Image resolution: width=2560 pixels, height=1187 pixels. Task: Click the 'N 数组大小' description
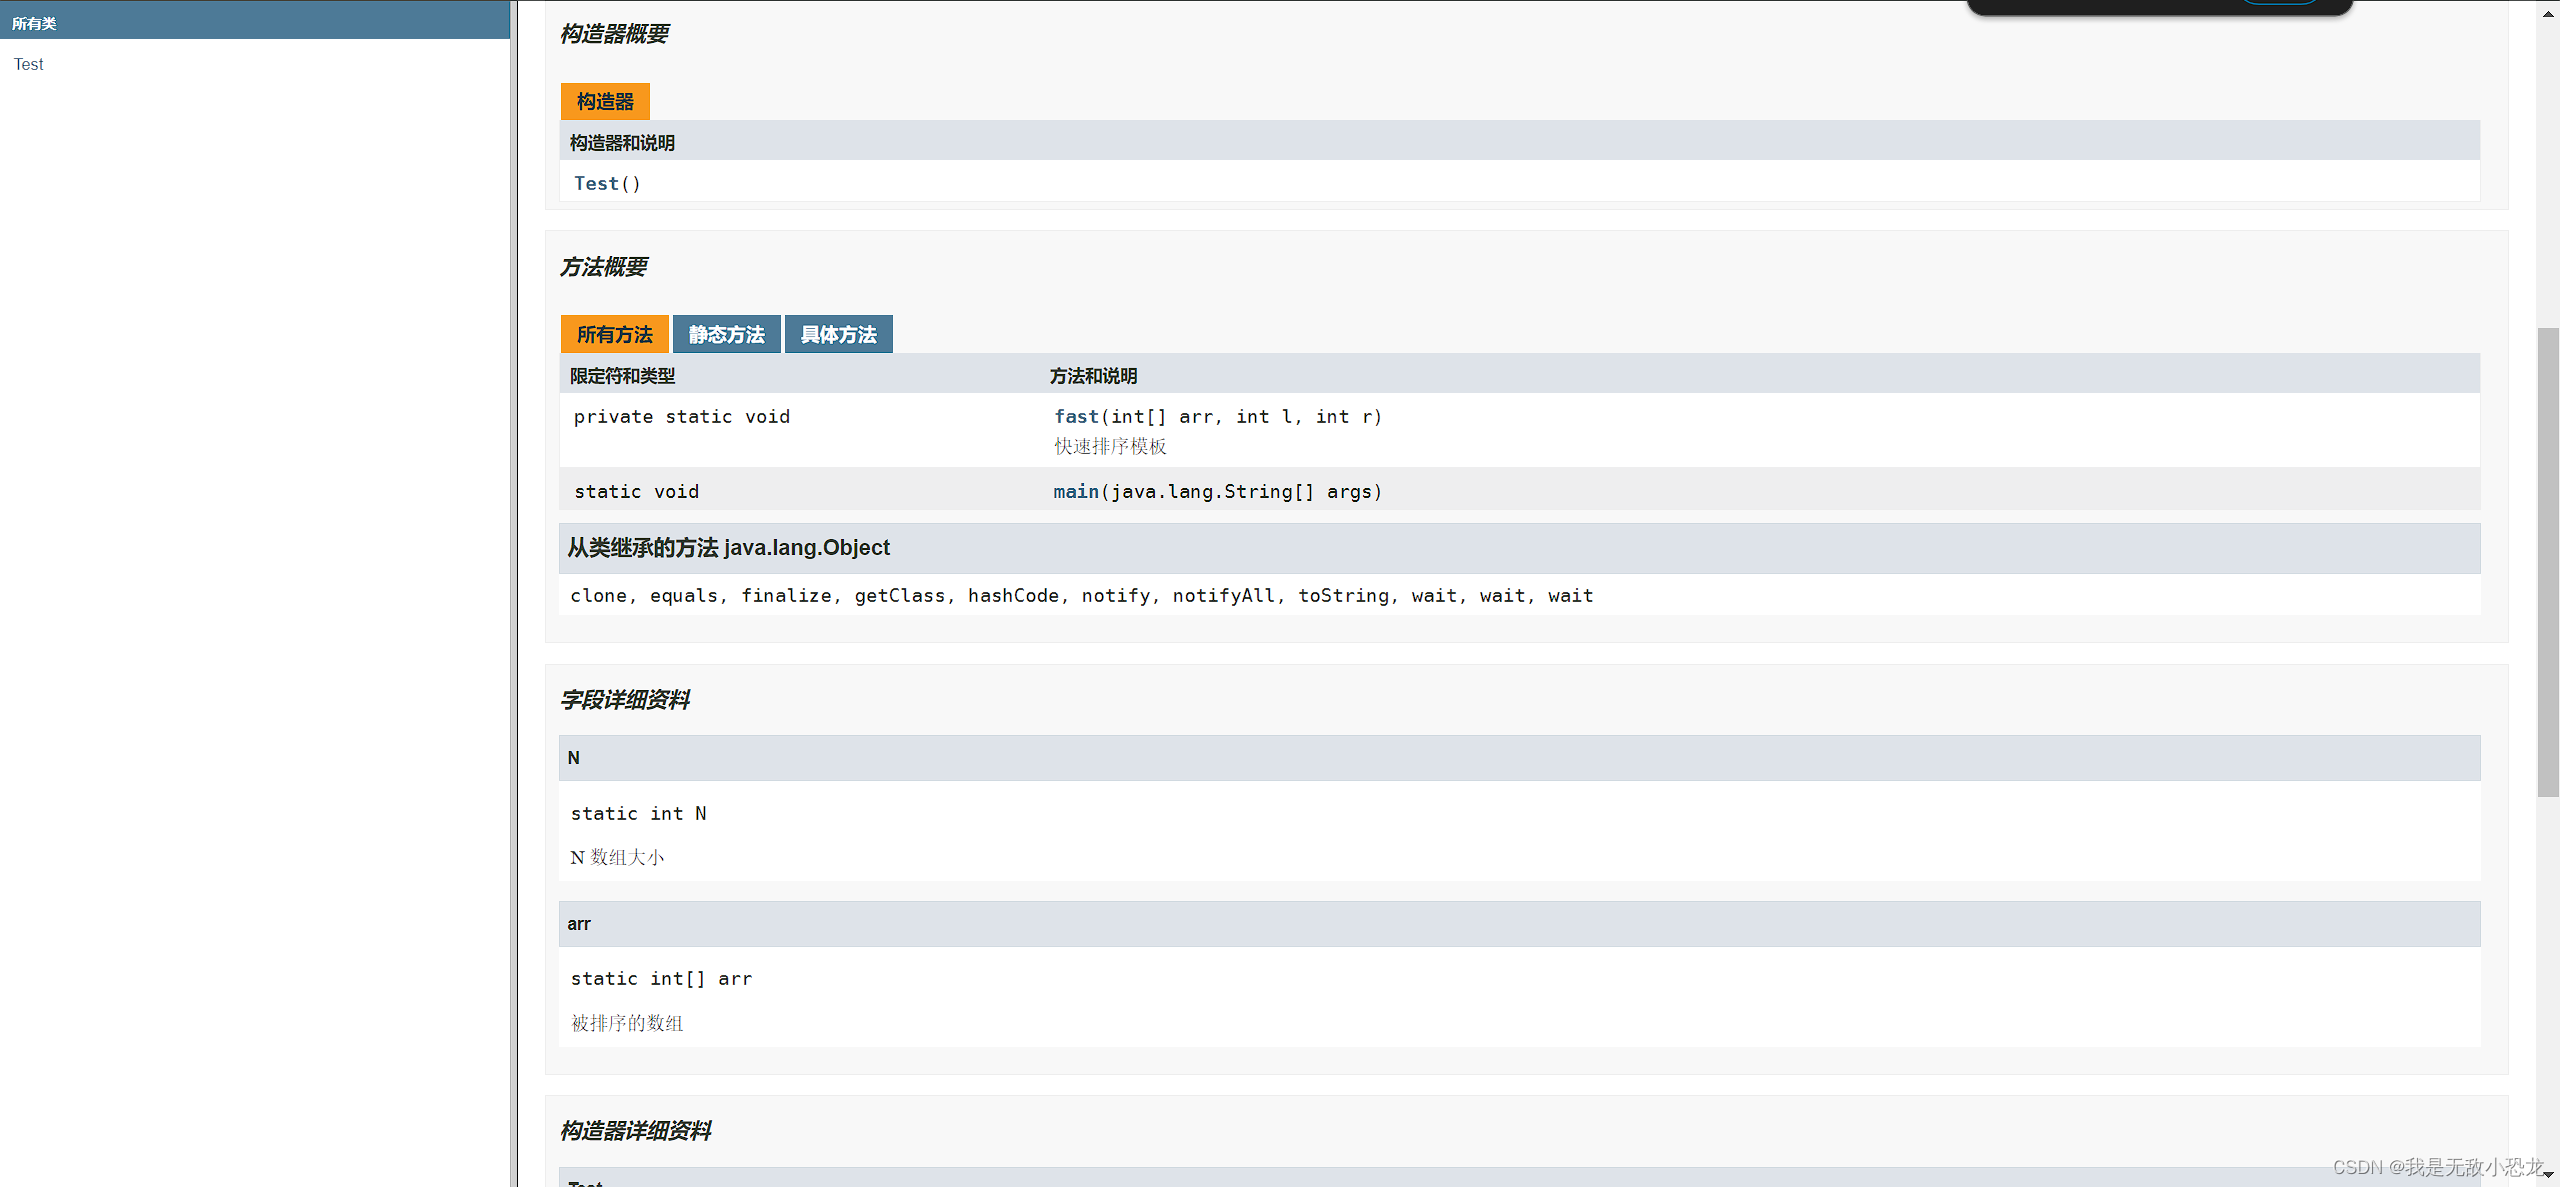[617, 857]
